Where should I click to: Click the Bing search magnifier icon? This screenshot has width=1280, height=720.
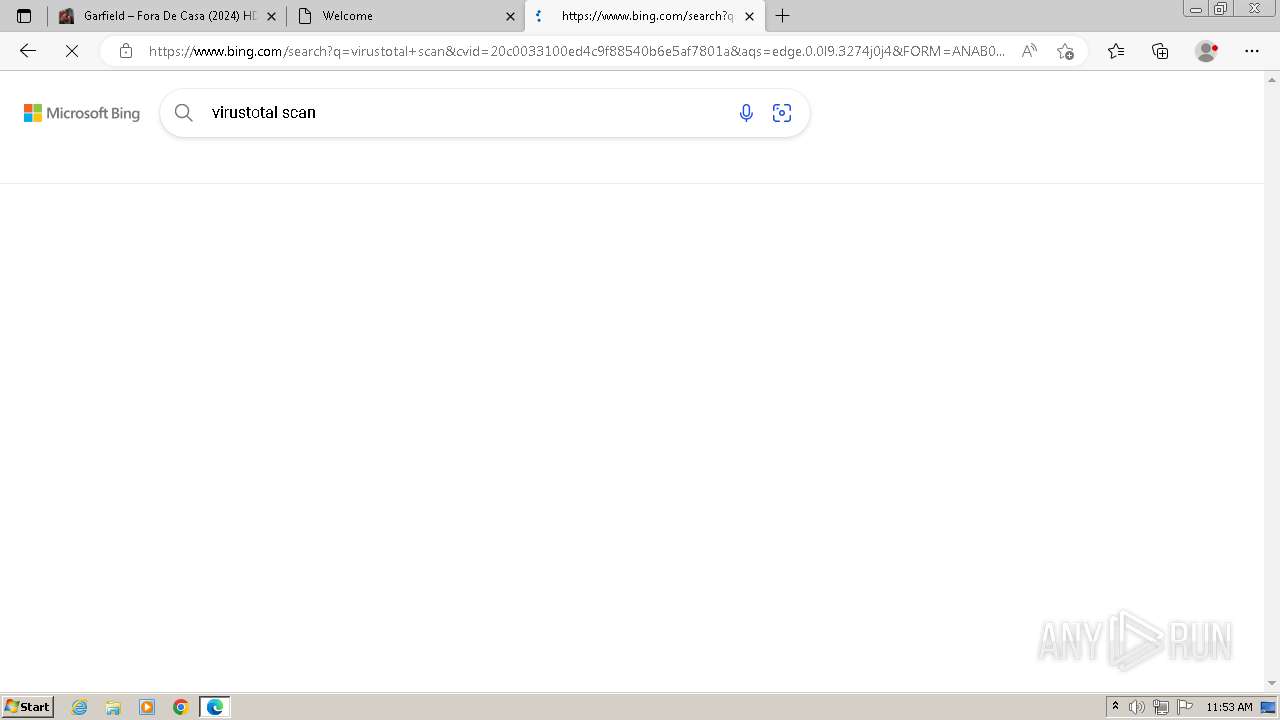tap(184, 113)
